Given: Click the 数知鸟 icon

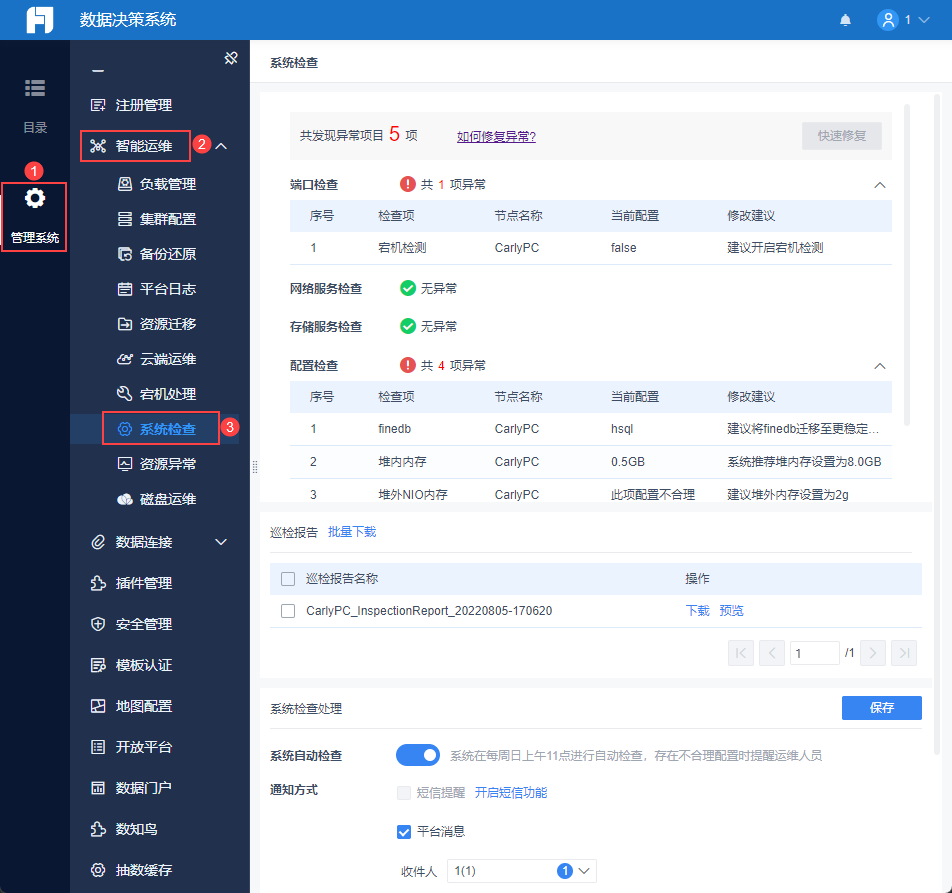Looking at the screenshot, I should [98, 829].
